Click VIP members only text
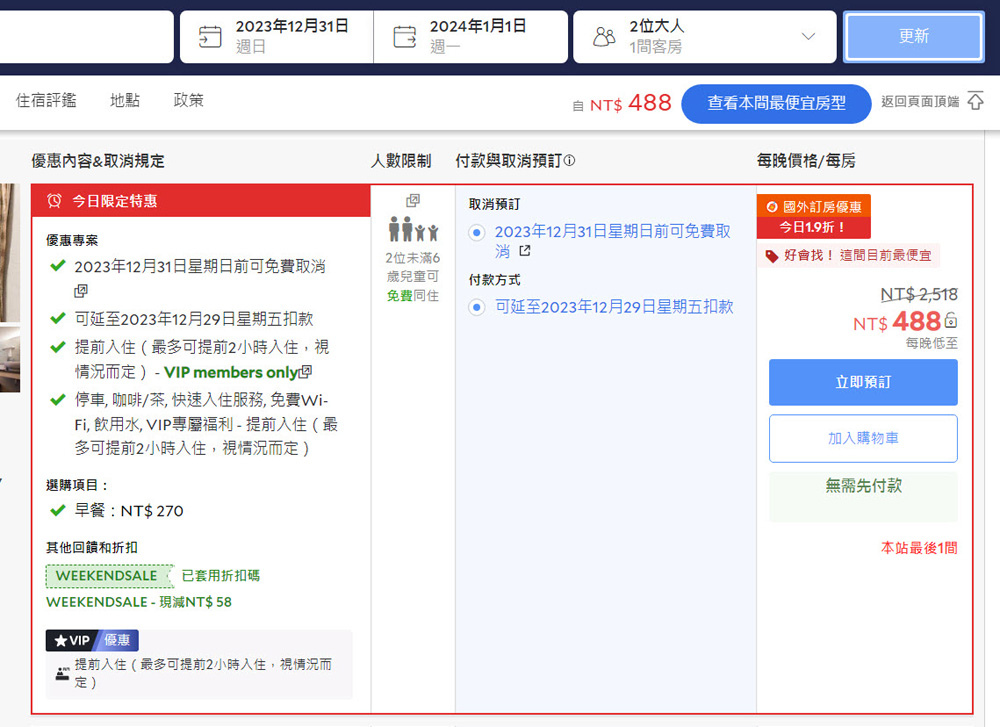This screenshot has width=1000, height=727. pyautogui.click(x=231, y=372)
